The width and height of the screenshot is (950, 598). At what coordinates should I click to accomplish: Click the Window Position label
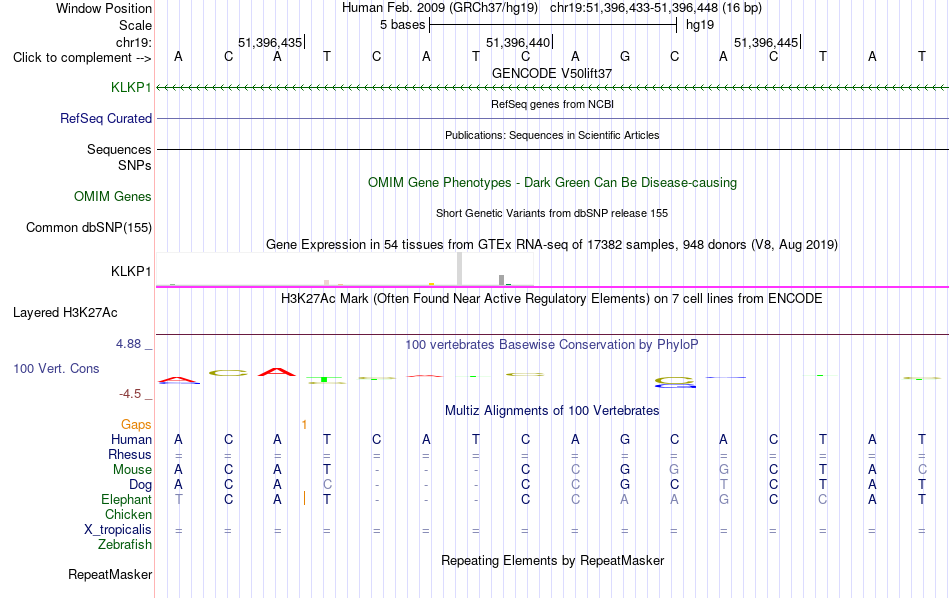104,8
